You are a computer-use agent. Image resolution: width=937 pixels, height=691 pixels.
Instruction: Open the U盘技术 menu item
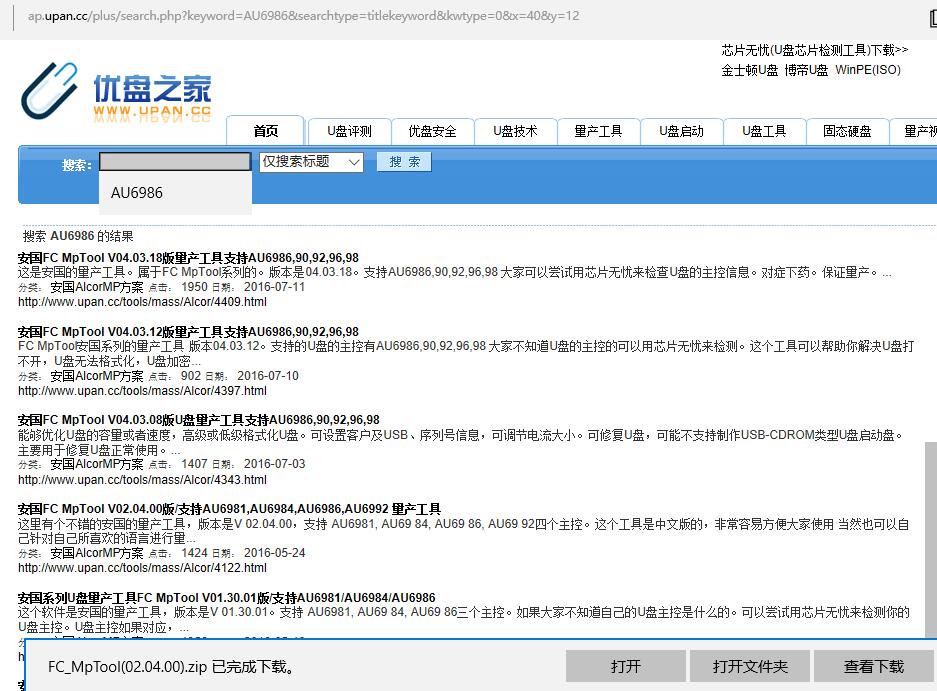515,130
